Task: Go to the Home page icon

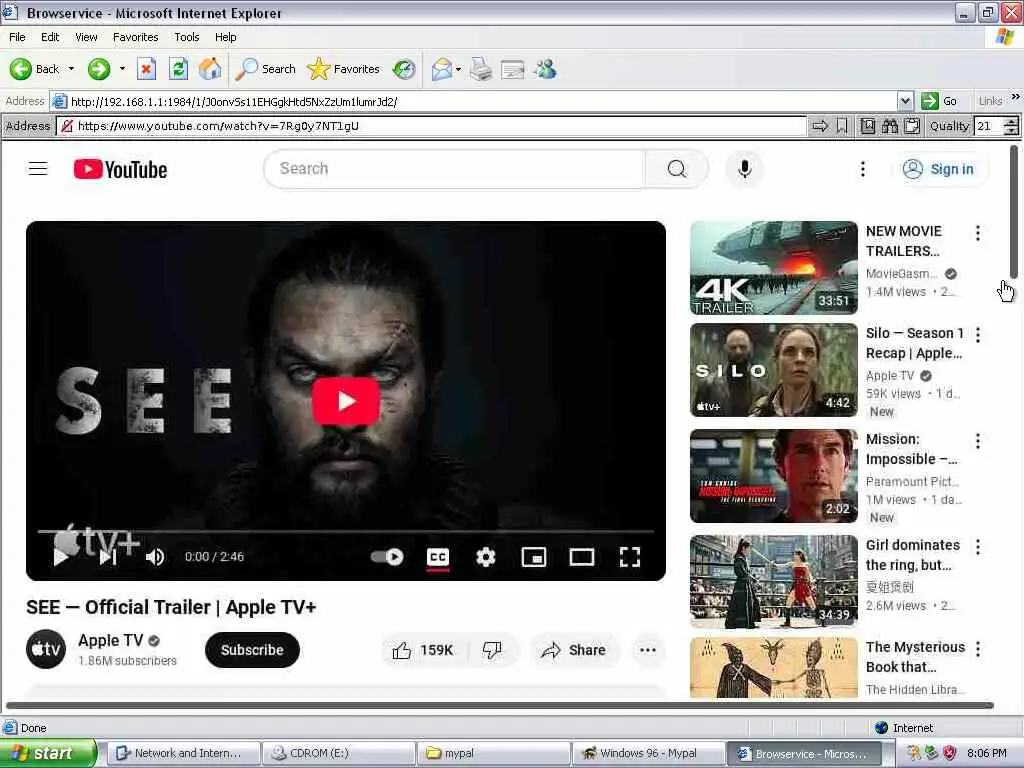Action: [x=210, y=69]
